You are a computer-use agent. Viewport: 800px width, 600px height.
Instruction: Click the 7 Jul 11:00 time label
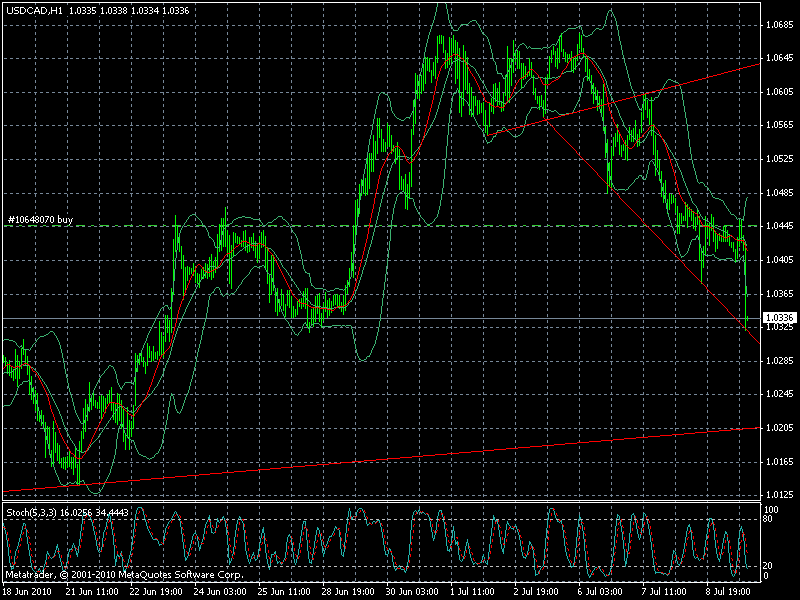click(664, 592)
